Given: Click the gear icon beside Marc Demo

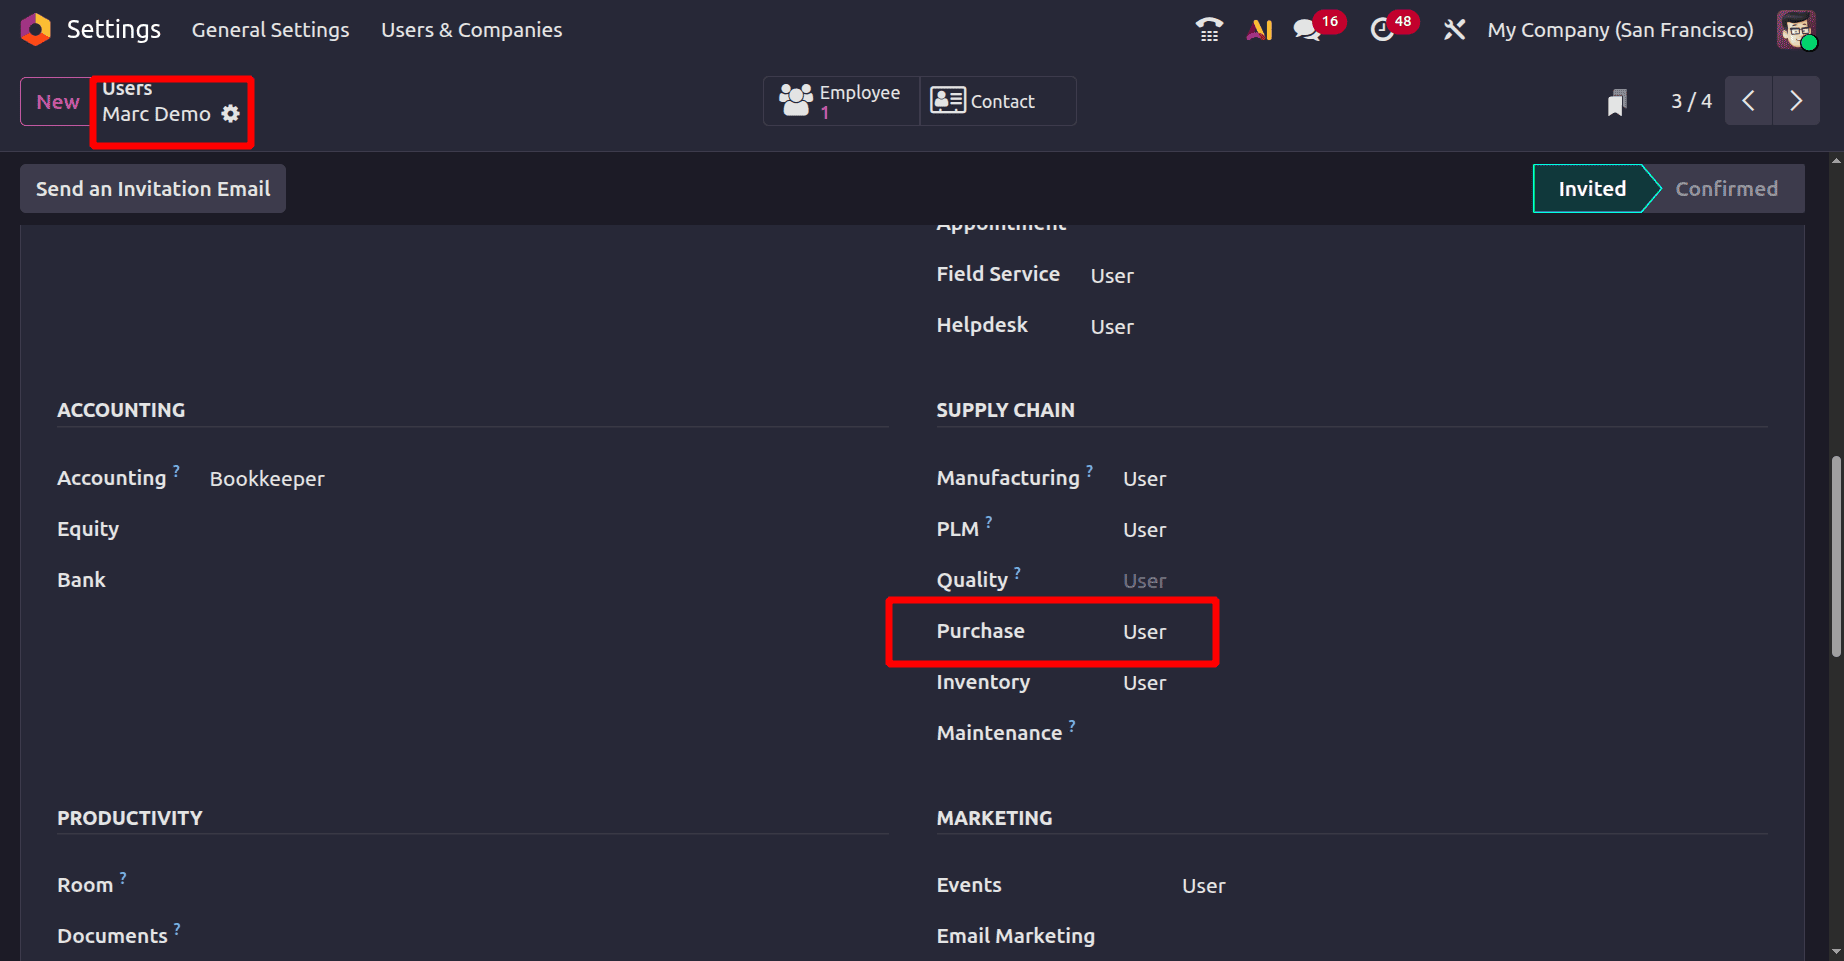Looking at the screenshot, I should coord(231,114).
